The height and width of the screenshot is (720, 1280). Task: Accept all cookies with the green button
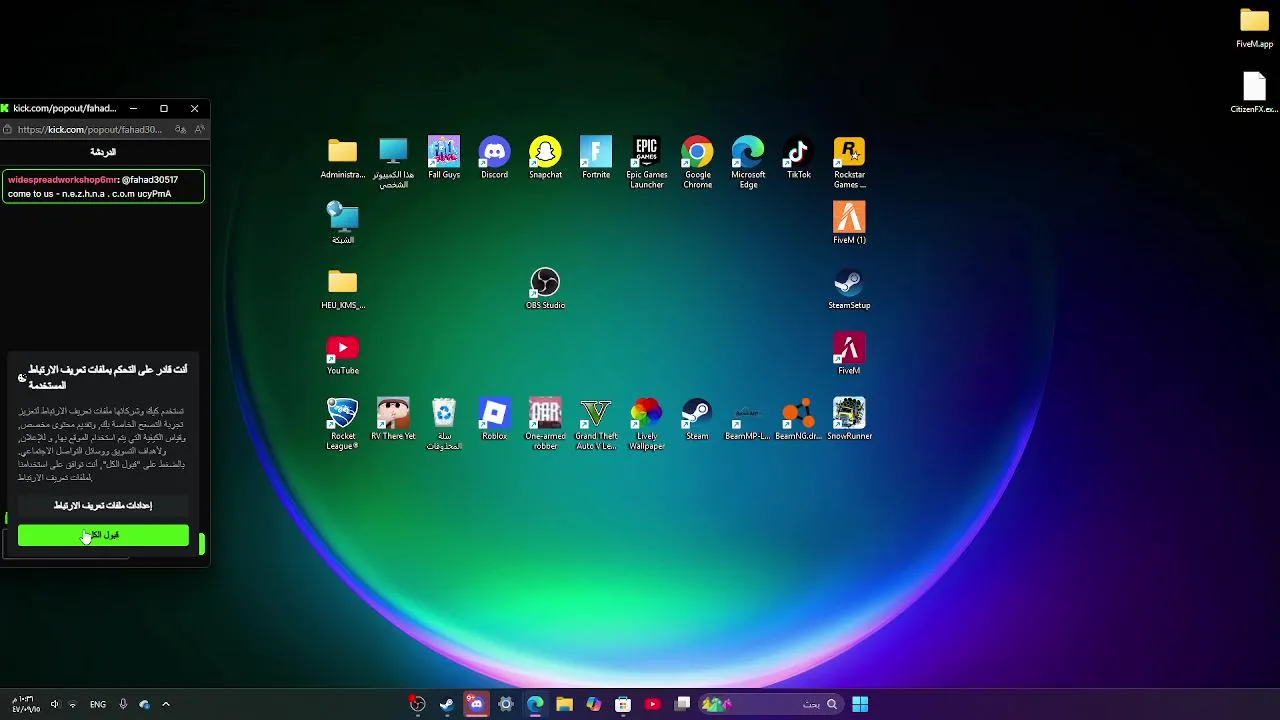[103, 535]
